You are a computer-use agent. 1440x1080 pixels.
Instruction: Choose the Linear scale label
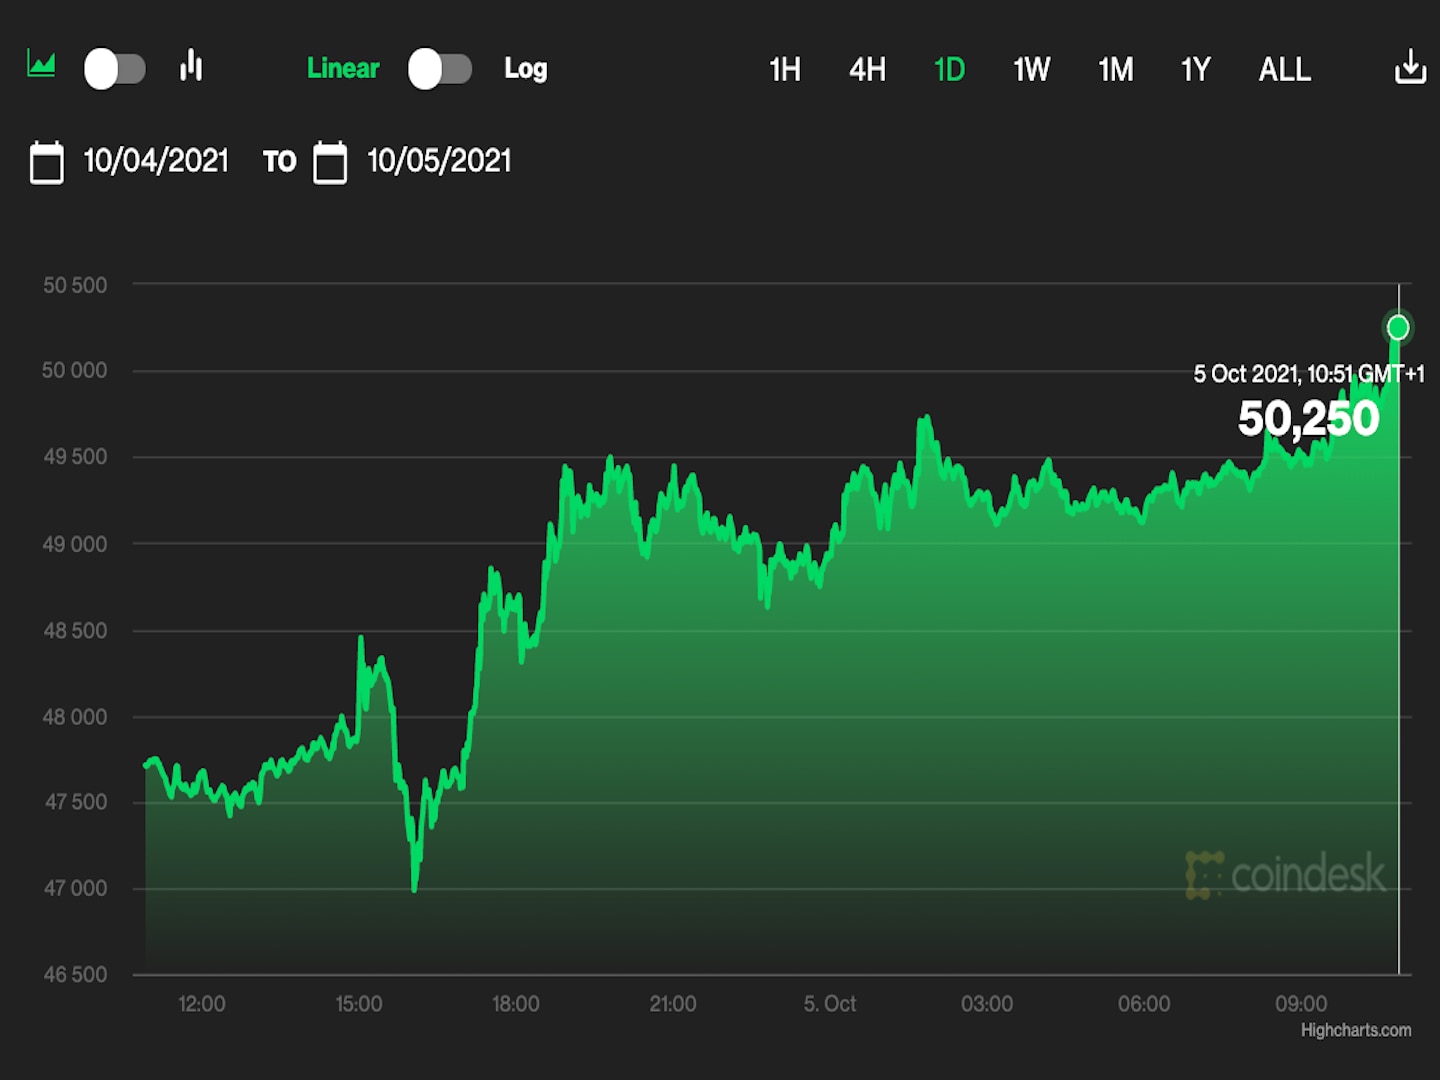click(x=343, y=68)
